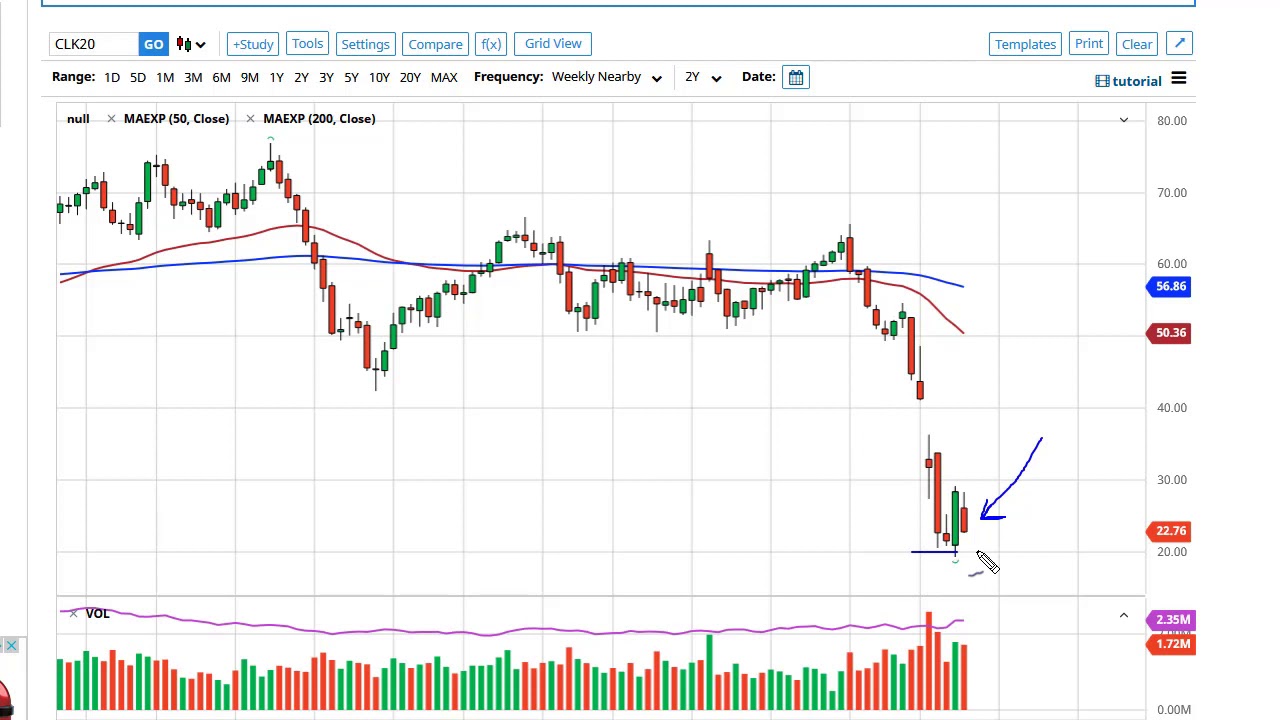The height and width of the screenshot is (720, 1280).
Task: Select the MAX range option
Action: tap(444, 77)
